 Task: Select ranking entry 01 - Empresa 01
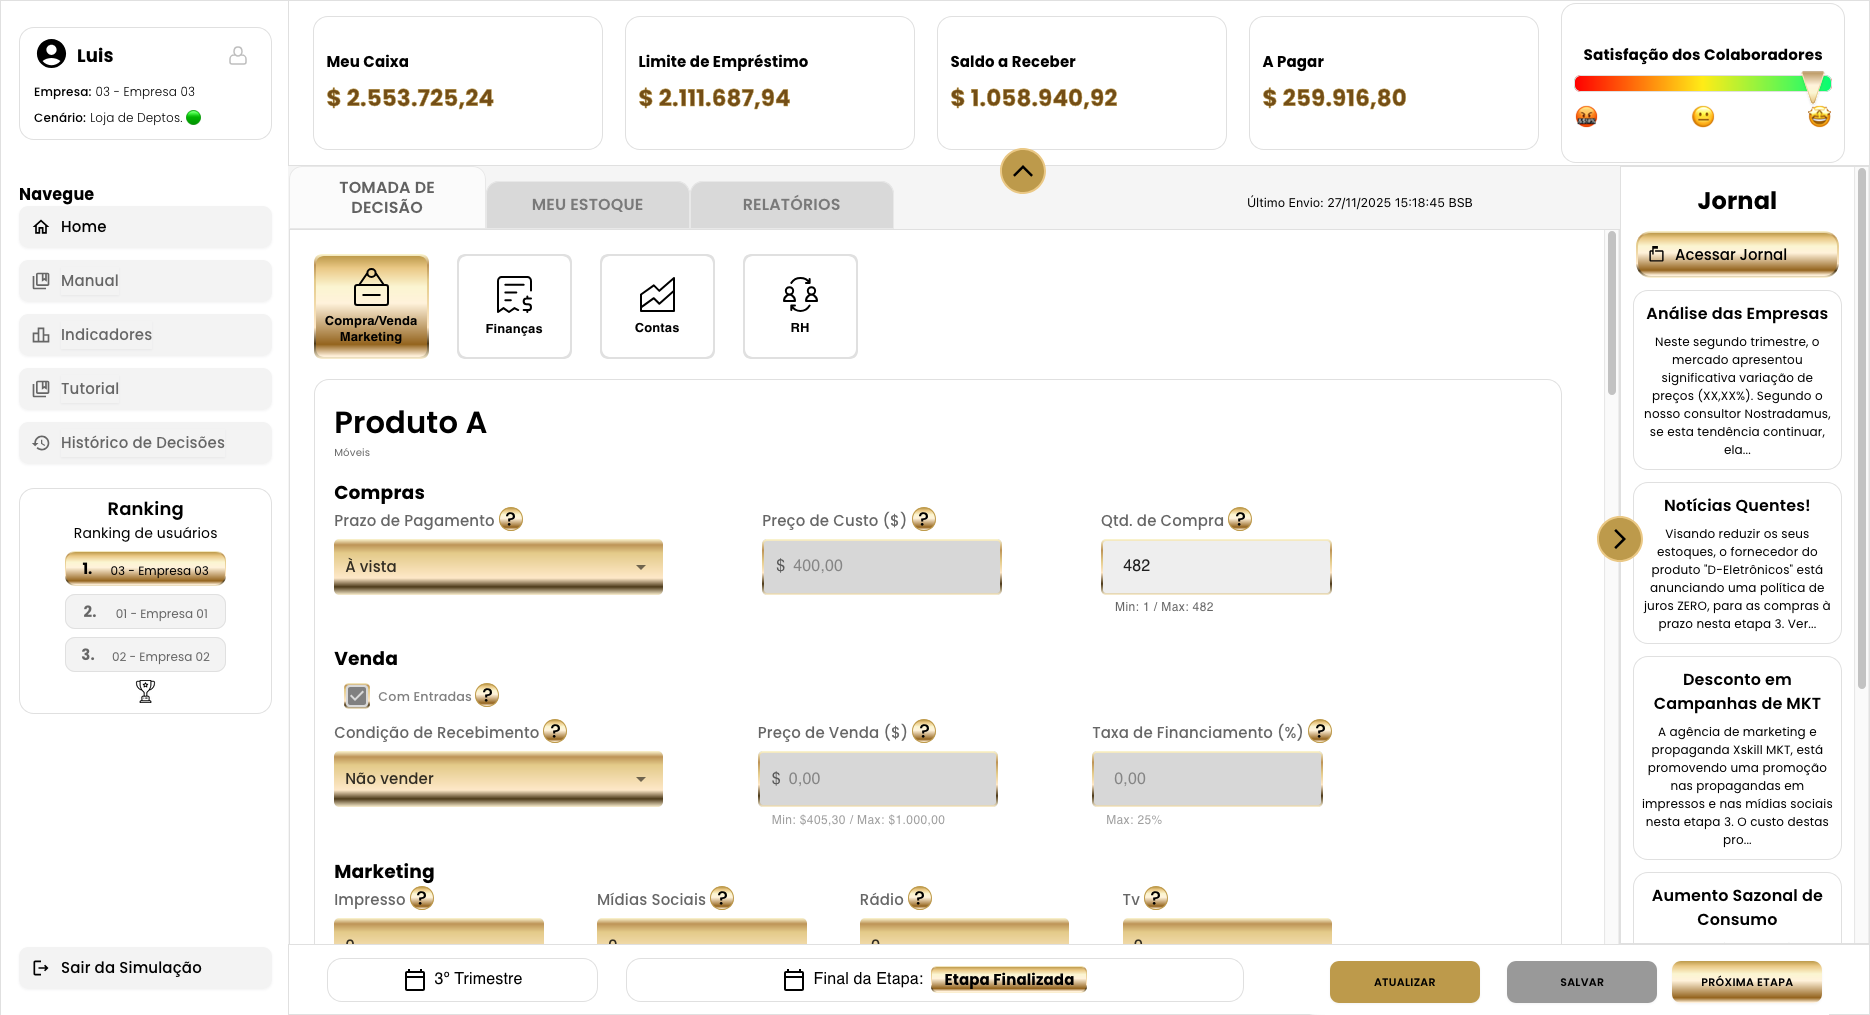pos(145,612)
